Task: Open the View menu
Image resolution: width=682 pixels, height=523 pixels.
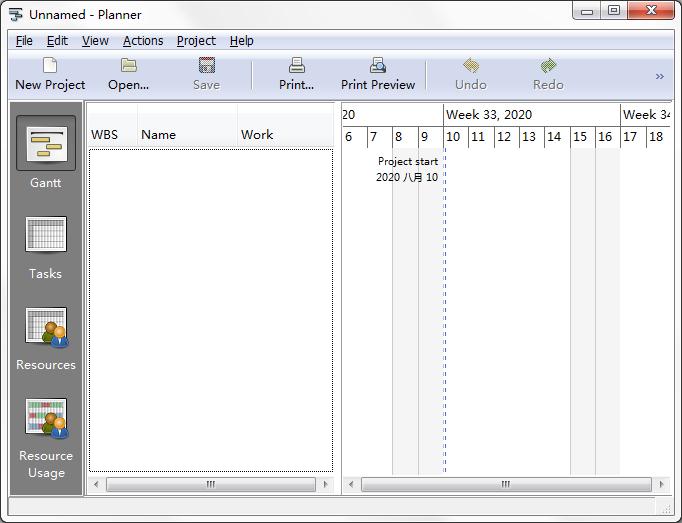Action: pyautogui.click(x=95, y=41)
